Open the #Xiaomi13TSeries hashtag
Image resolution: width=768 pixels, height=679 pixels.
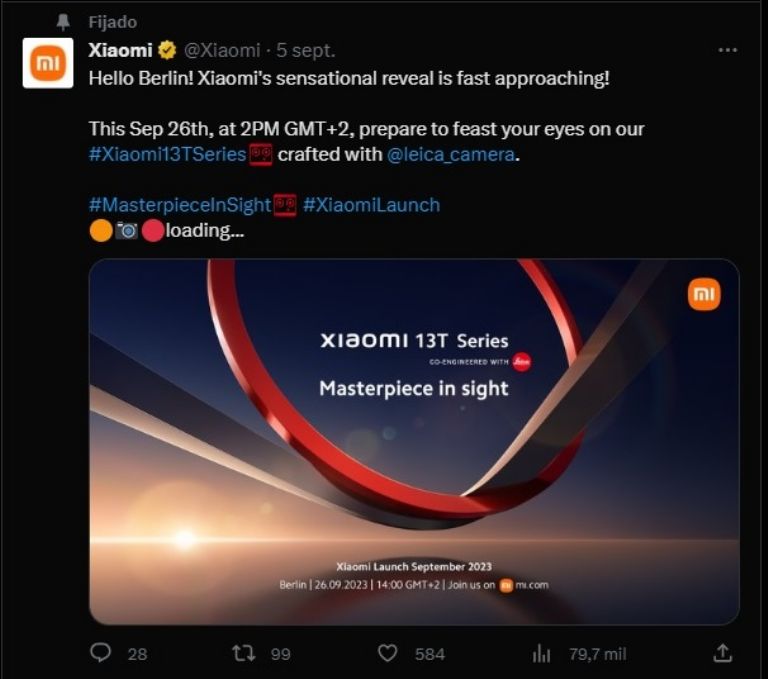pos(167,154)
